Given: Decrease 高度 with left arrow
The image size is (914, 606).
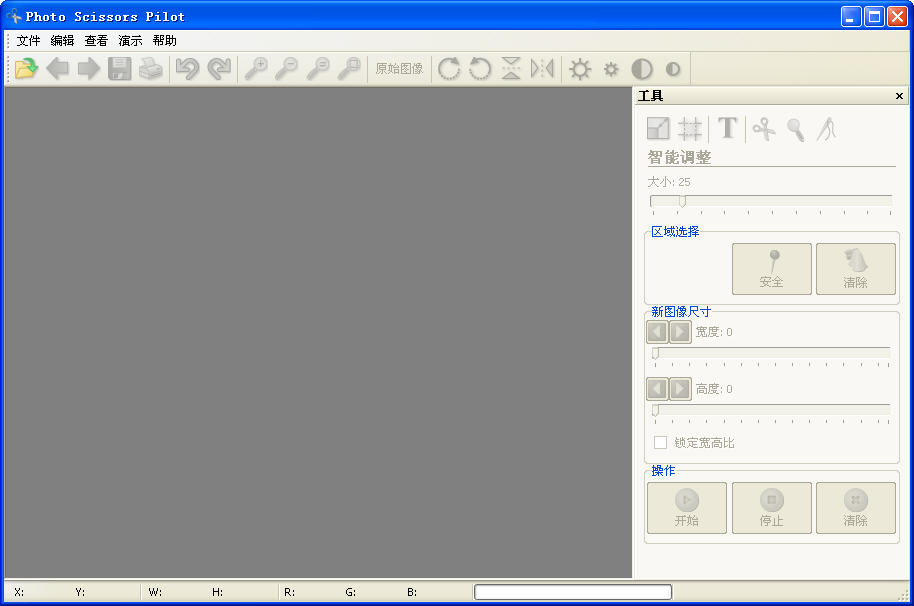Looking at the screenshot, I should click(658, 389).
